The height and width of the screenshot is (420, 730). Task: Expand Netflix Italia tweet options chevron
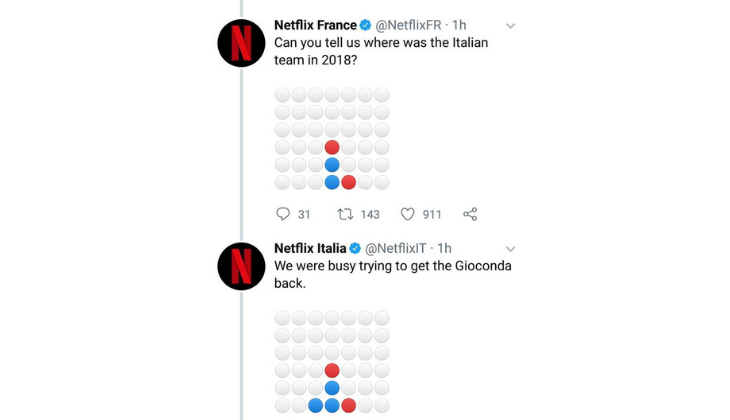click(510, 249)
